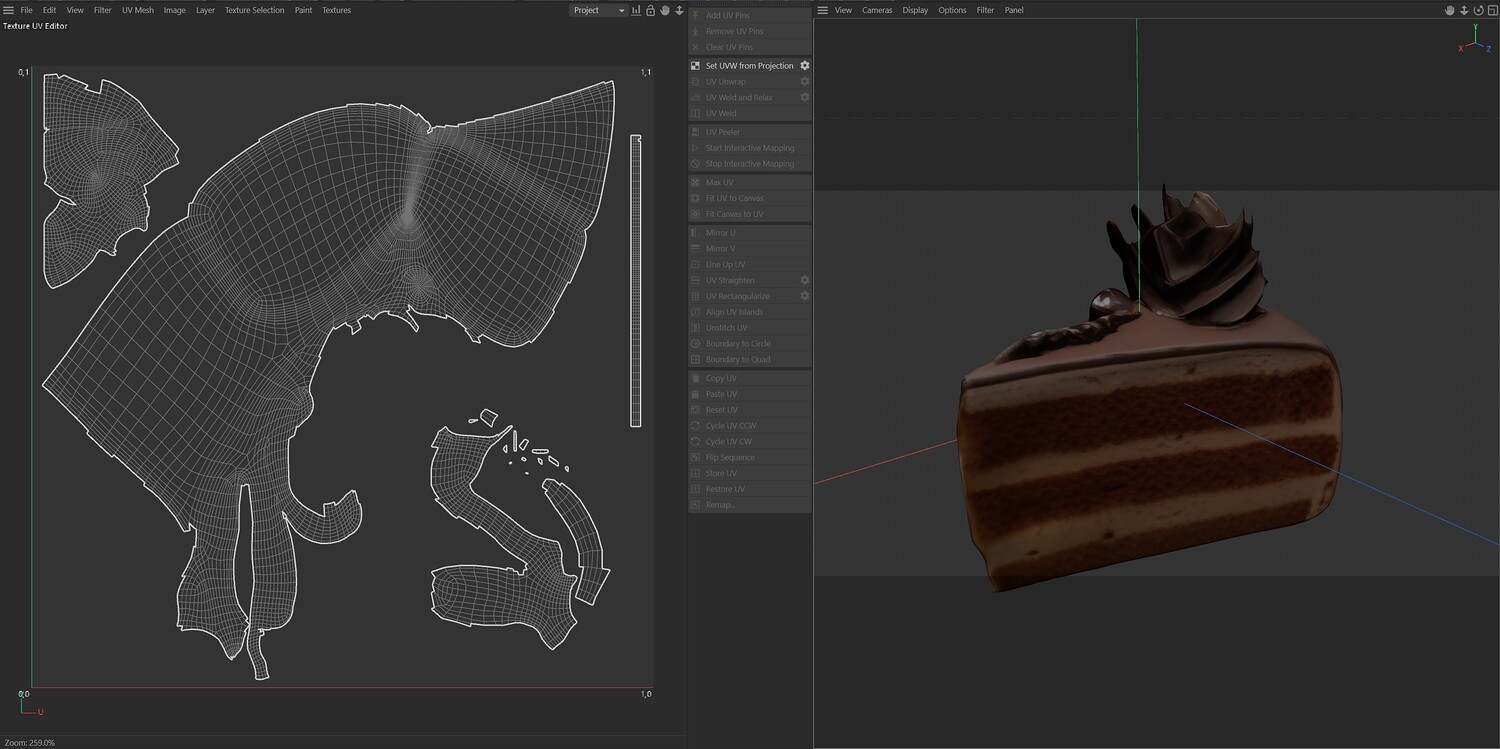The width and height of the screenshot is (1500, 749).
Task: Click the pan hand icon in the UV editor
Action: (x=665, y=10)
